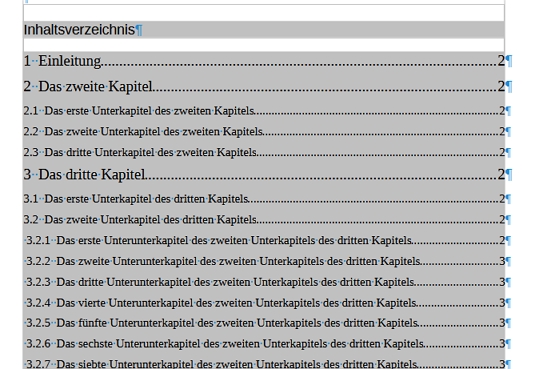Open the entry '2 Das zweite Kapitel'

264,86
